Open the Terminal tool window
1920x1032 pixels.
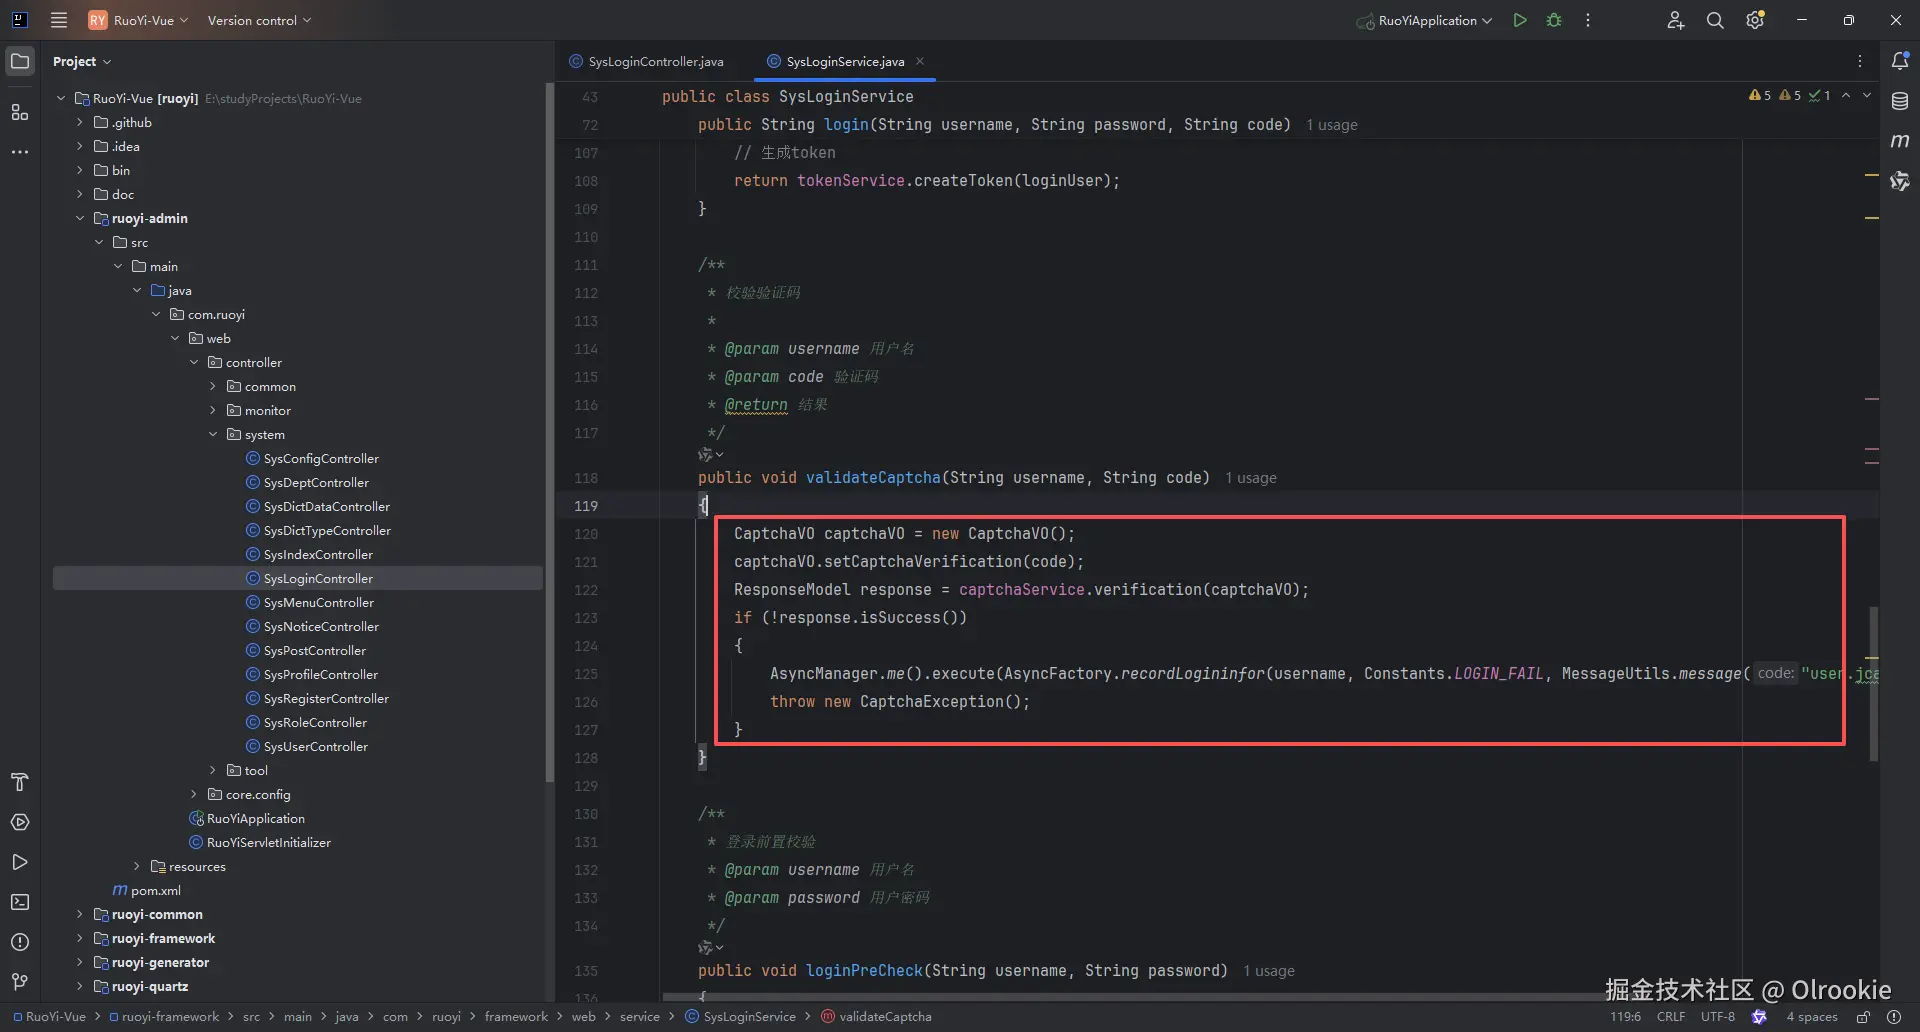20,902
